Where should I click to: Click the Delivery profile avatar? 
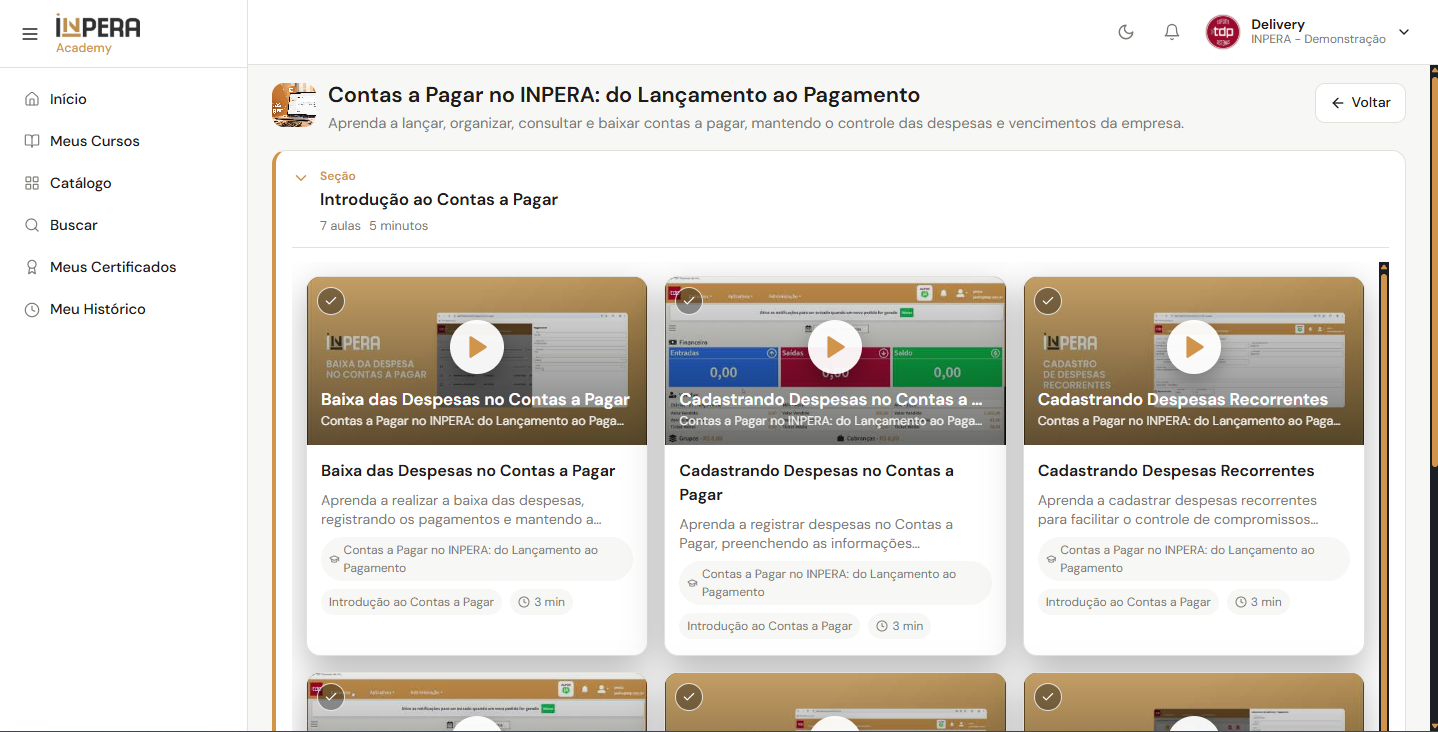click(x=1222, y=32)
